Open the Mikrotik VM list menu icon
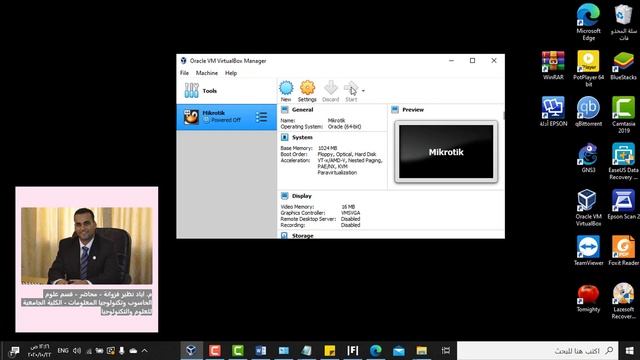Viewport: 640px width, 360px height. click(261, 117)
